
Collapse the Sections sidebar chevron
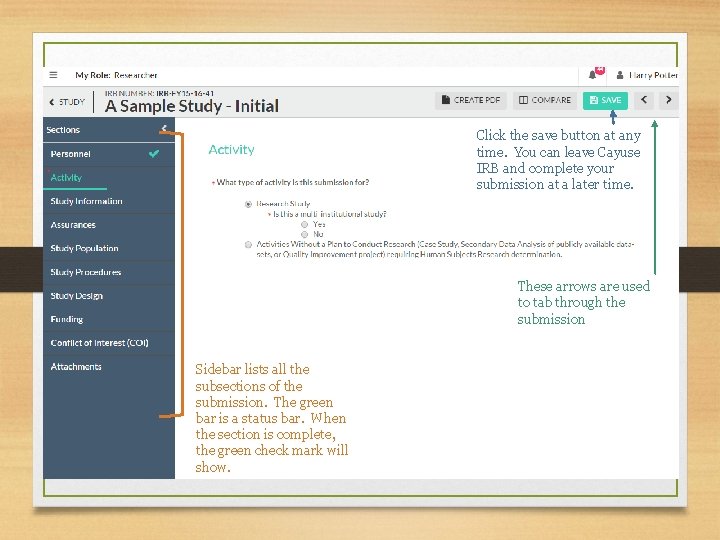[164, 129]
